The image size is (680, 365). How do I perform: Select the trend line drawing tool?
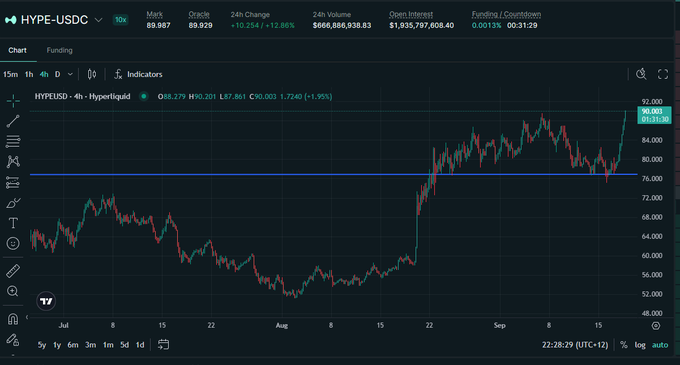tap(13, 121)
